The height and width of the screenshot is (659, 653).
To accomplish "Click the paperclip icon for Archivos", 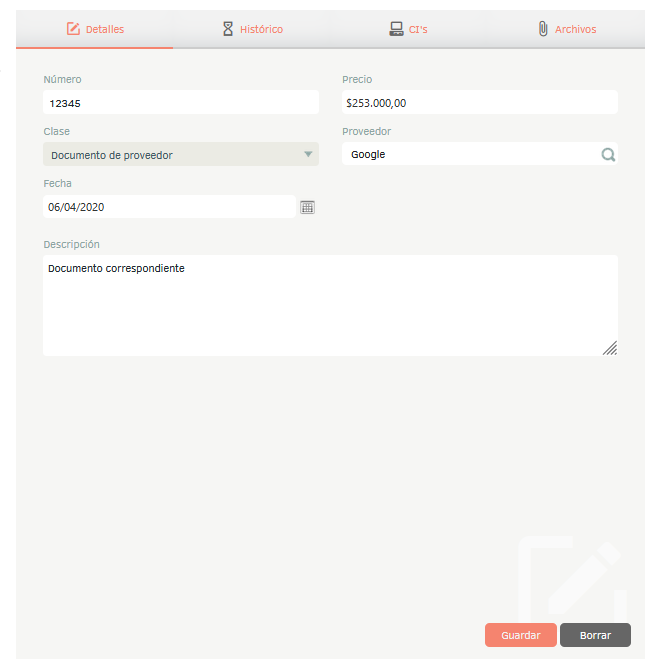I will pos(543,29).
